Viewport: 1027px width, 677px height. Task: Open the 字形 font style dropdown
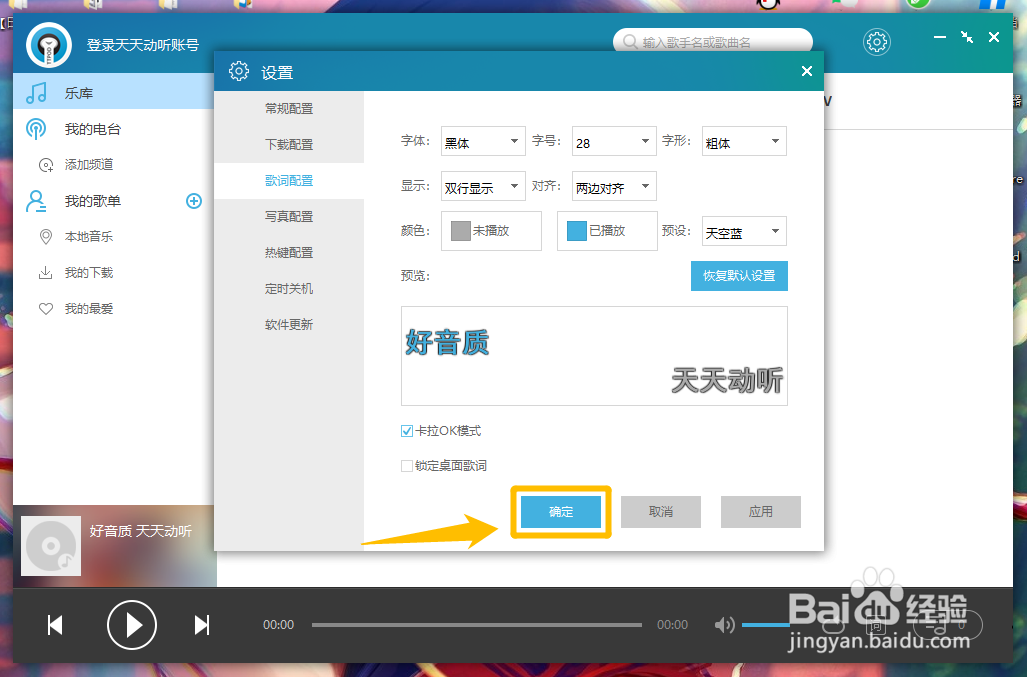click(744, 141)
